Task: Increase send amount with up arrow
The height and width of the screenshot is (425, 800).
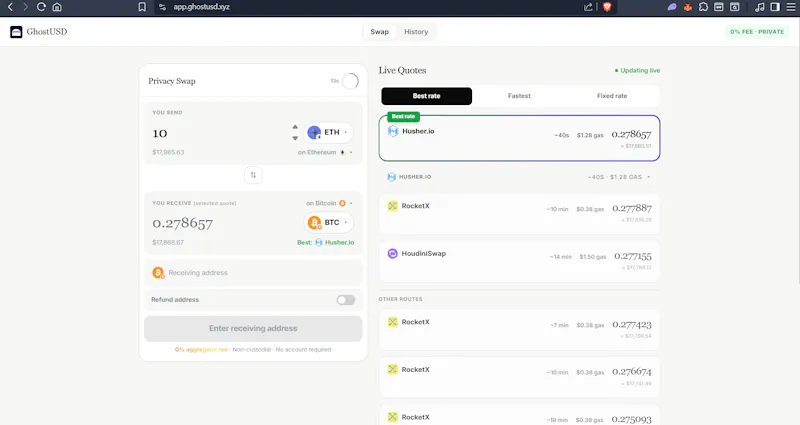Action: 295,127
